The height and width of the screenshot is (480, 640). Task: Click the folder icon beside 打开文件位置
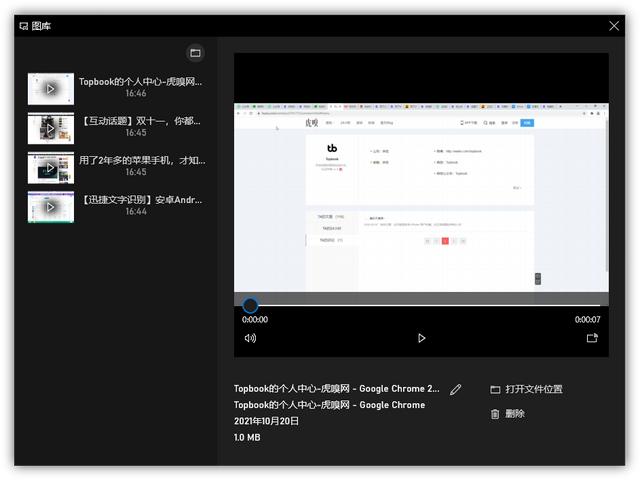coord(495,389)
